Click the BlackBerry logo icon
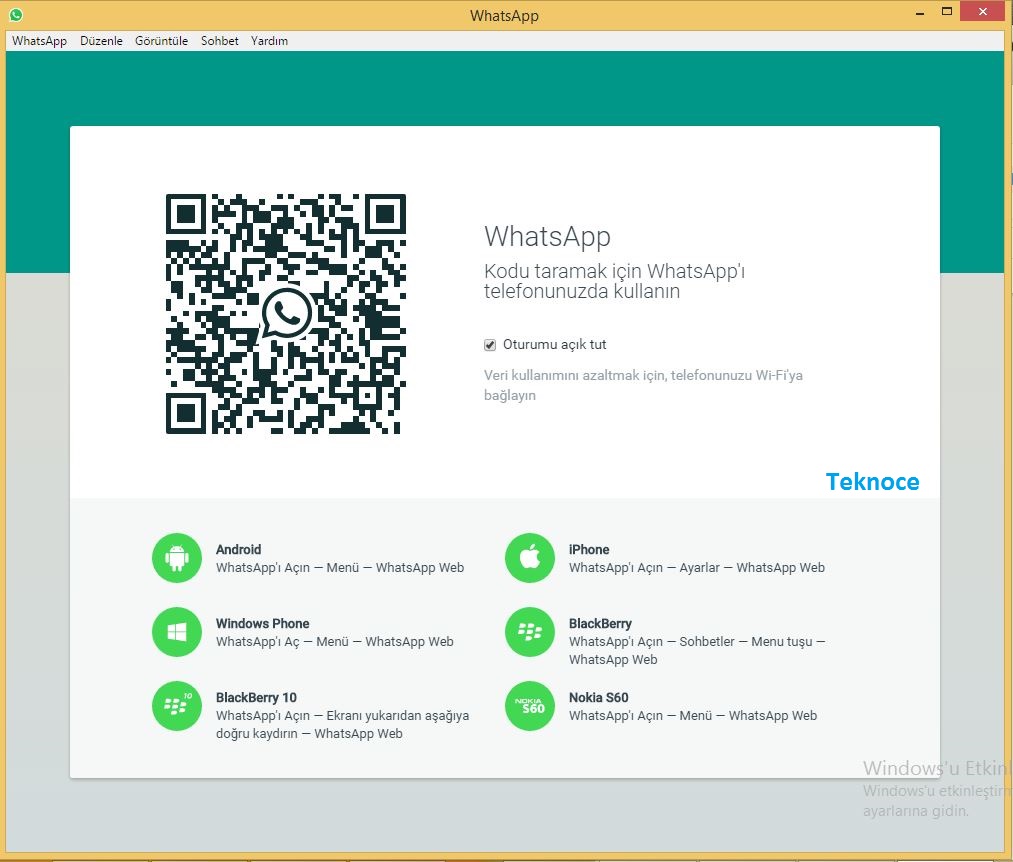 tap(530, 632)
